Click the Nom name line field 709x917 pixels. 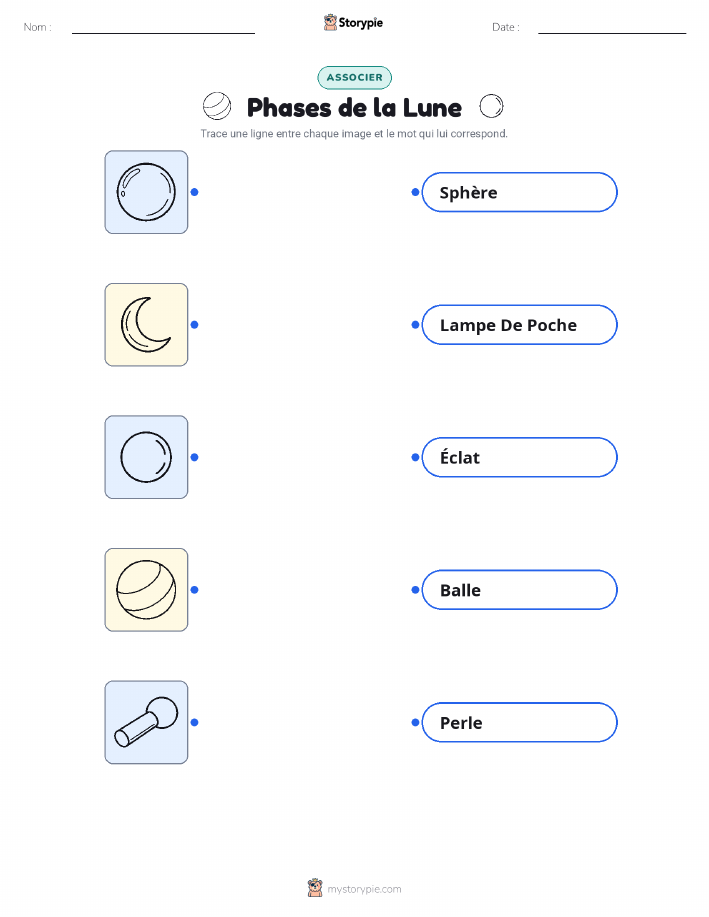pyautogui.click(x=163, y=27)
